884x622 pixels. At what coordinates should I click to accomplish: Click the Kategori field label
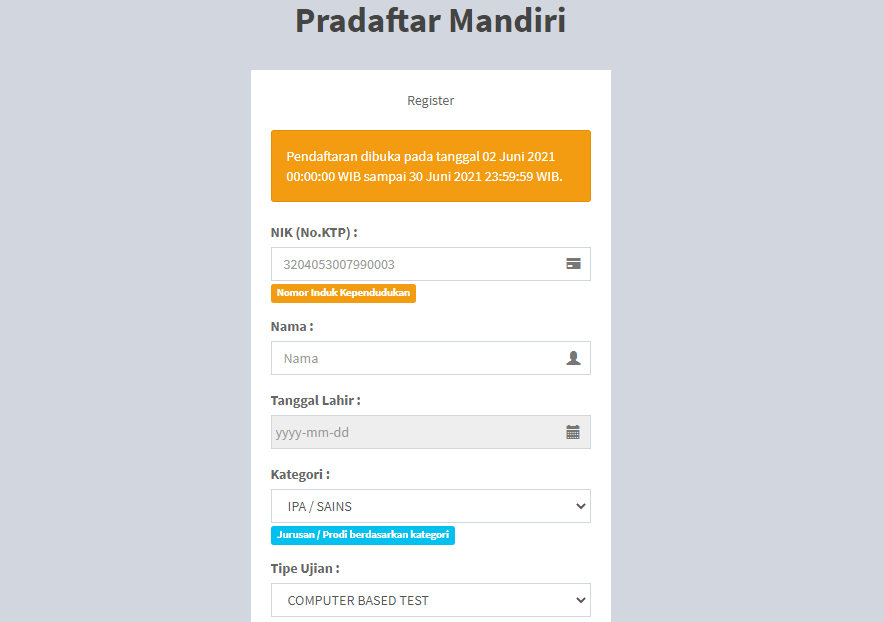pos(300,474)
